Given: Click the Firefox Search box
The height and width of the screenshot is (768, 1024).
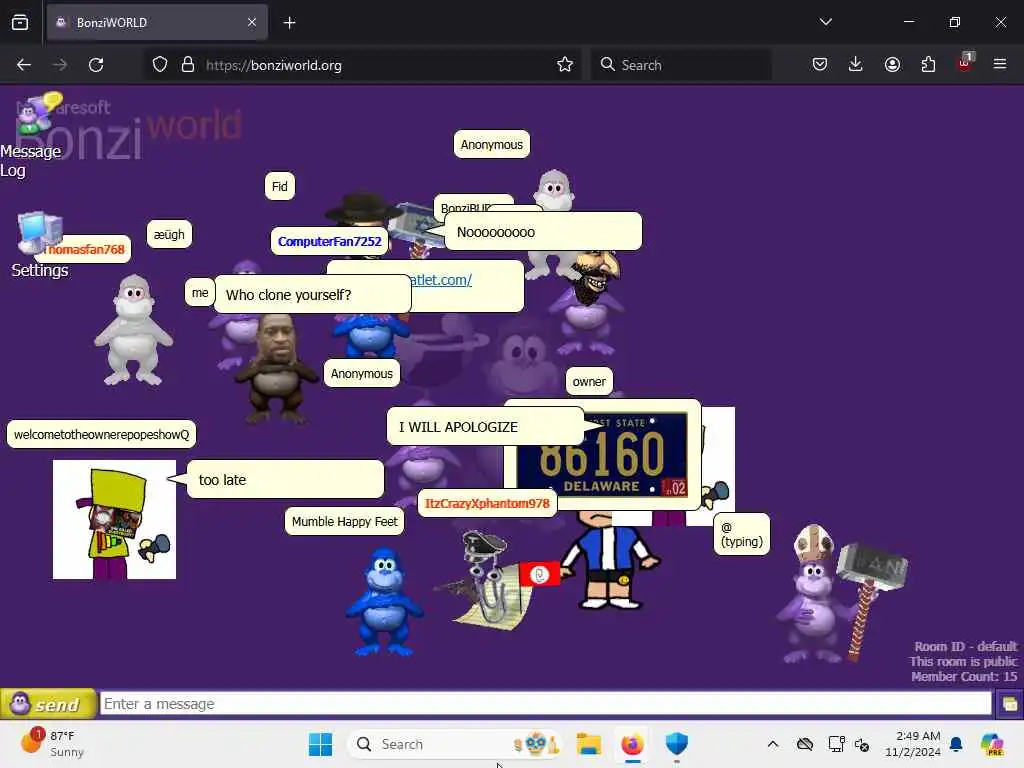Looking at the screenshot, I should [681, 65].
